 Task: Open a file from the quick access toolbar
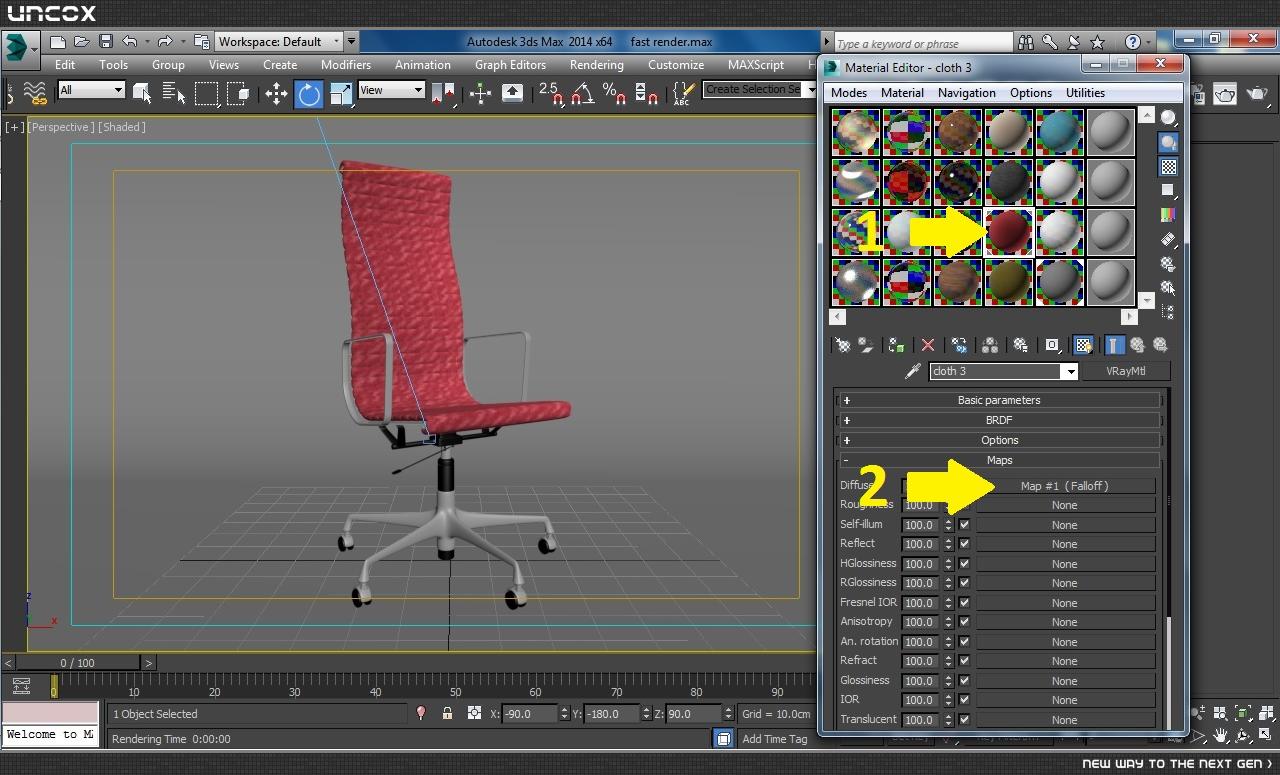(81, 42)
